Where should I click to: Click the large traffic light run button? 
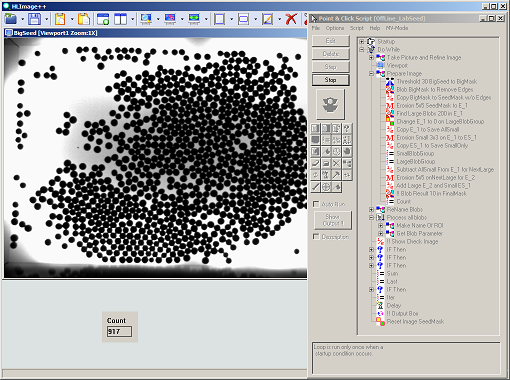330,105
